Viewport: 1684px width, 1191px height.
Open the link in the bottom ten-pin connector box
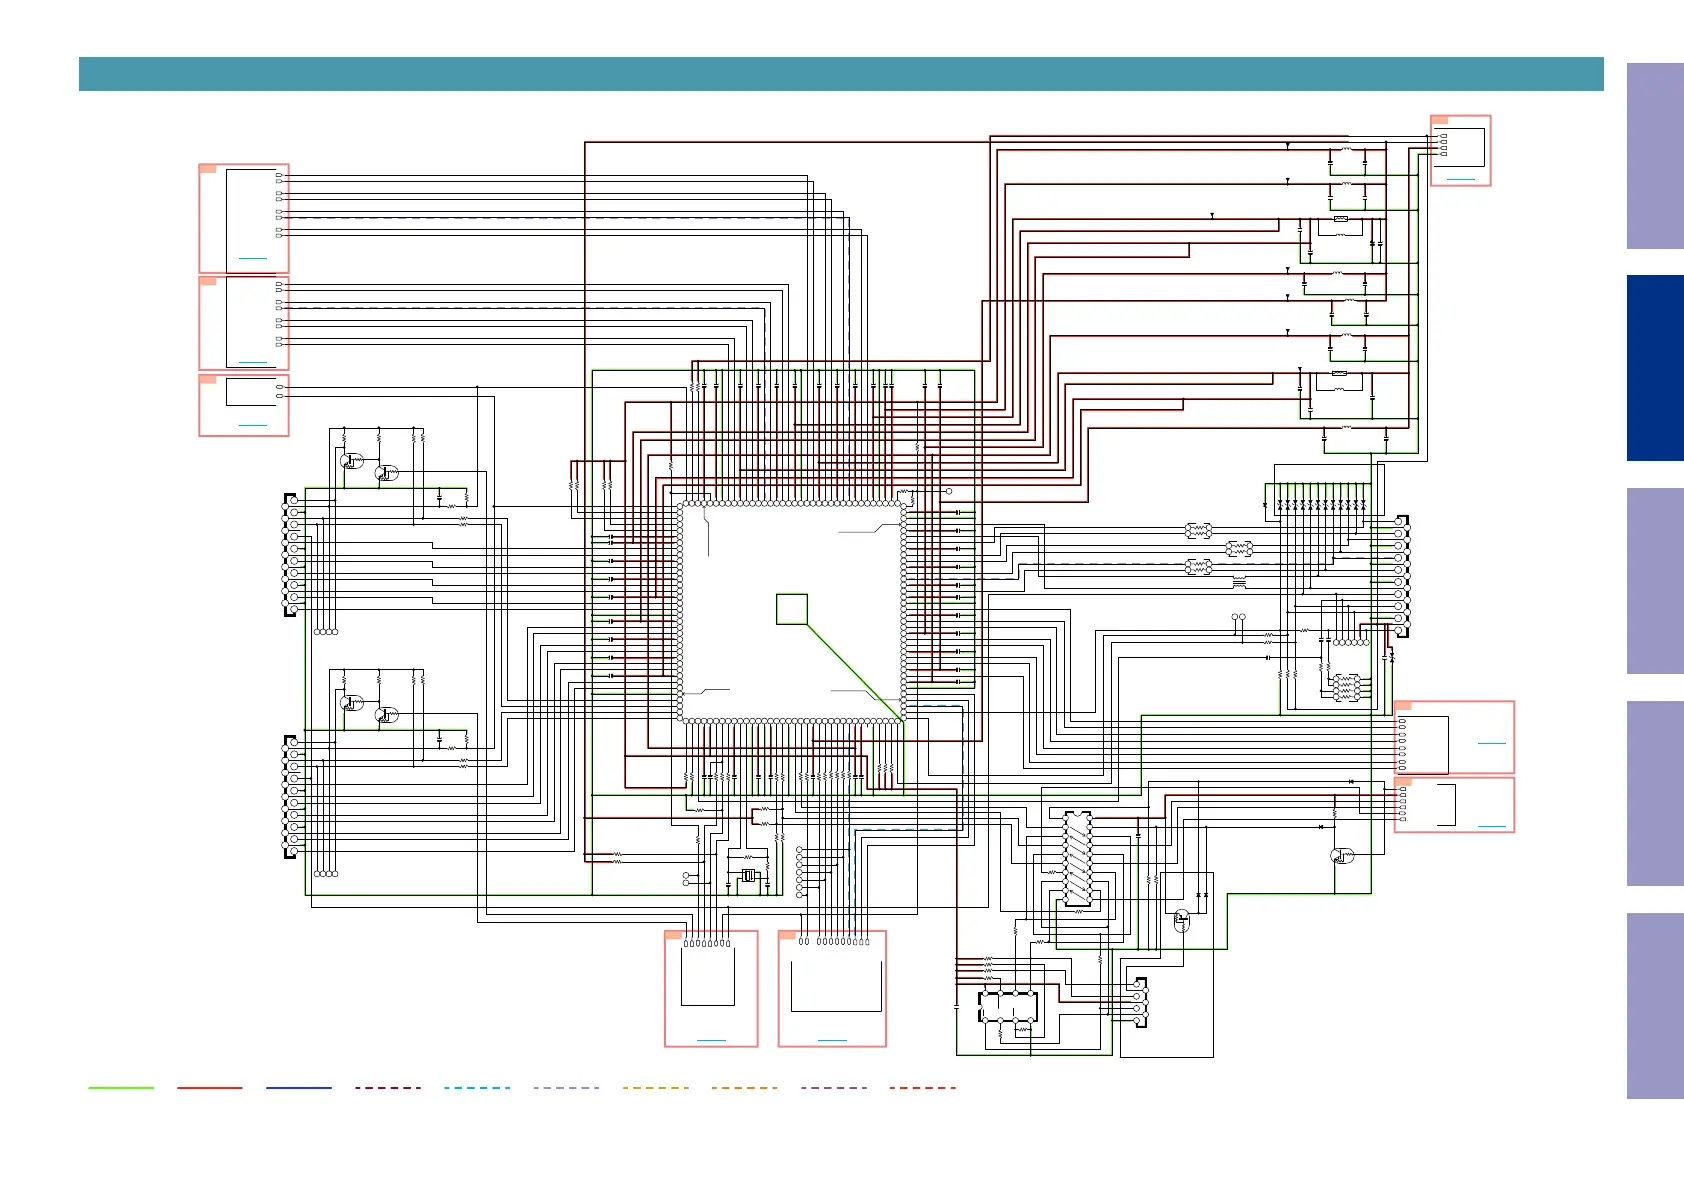832,1041
